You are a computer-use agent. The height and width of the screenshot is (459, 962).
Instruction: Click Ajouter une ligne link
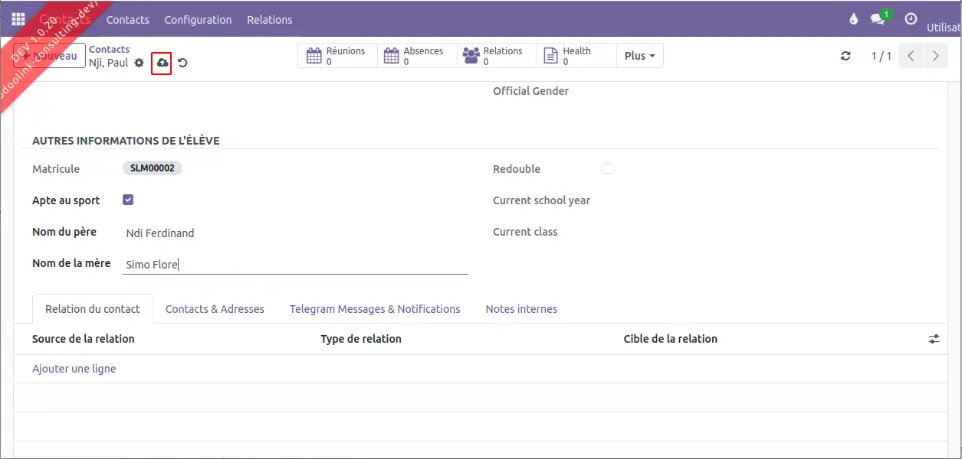tap(74, 369)
